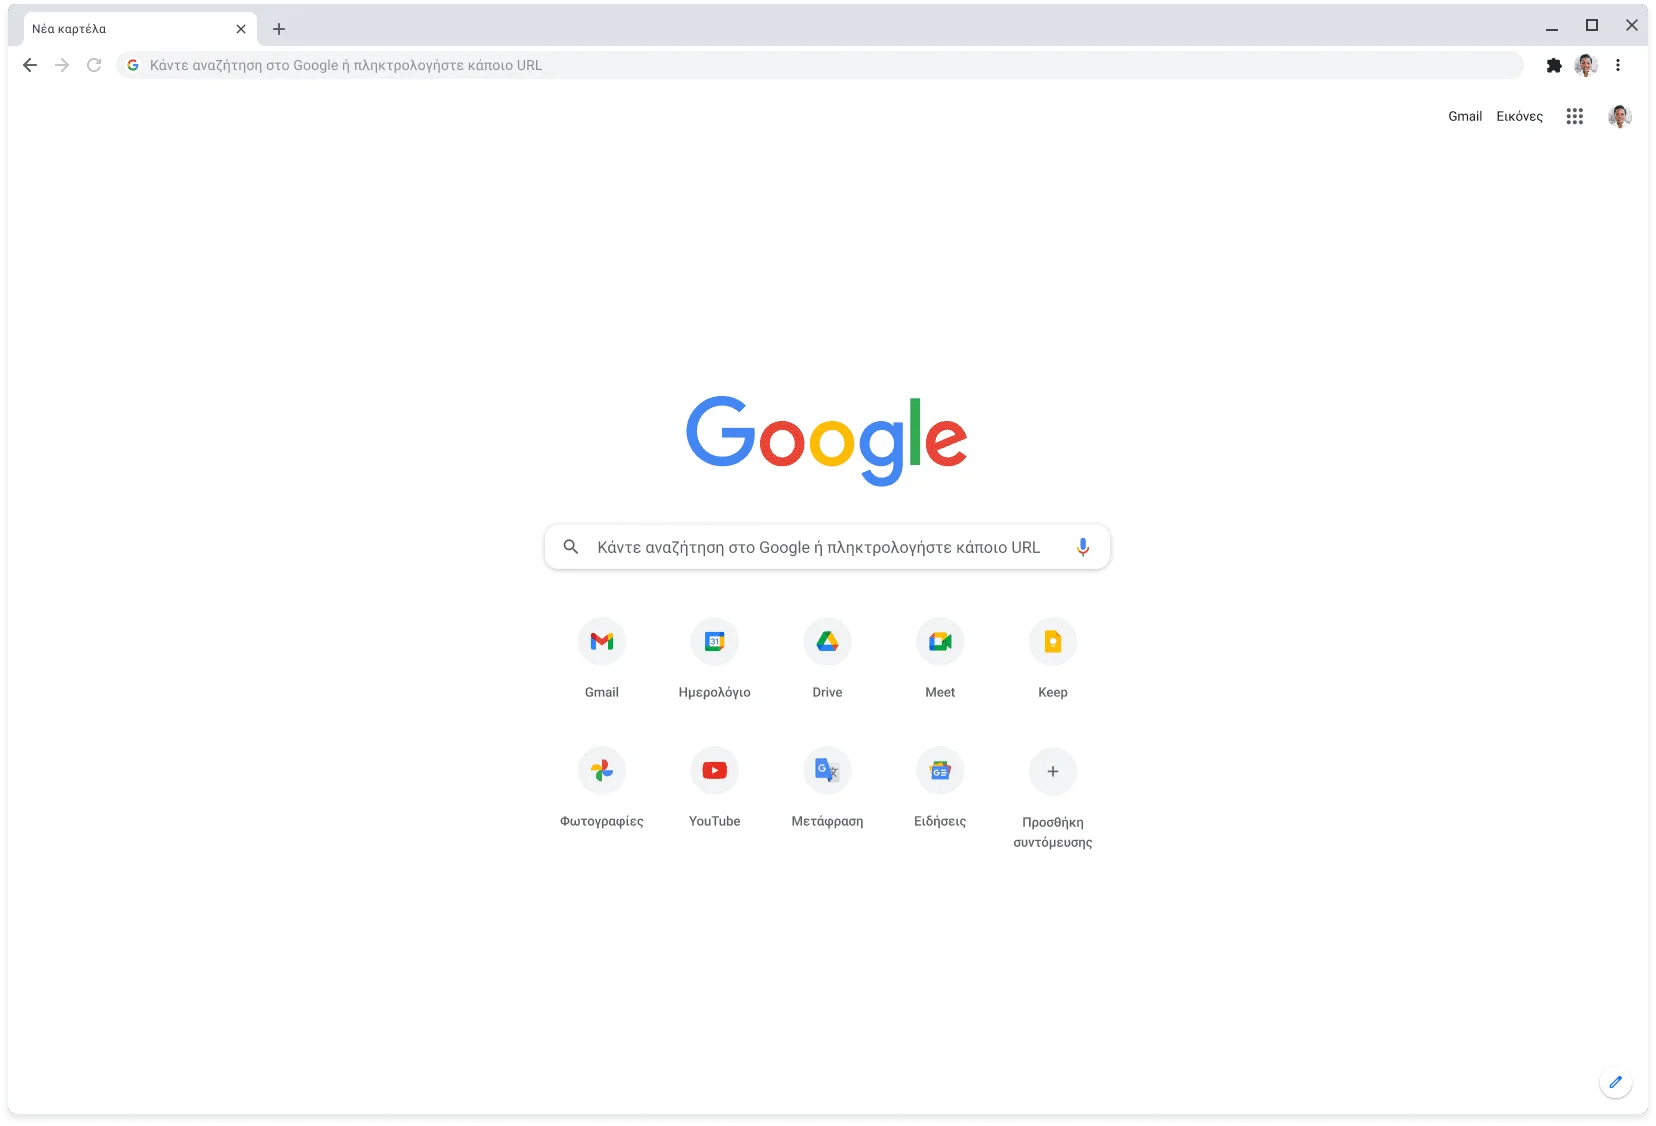The width and height of the screenshot is (1656, 1126).
Task: Open the Extensions puzzle icon
Action: pos(1554,65)
